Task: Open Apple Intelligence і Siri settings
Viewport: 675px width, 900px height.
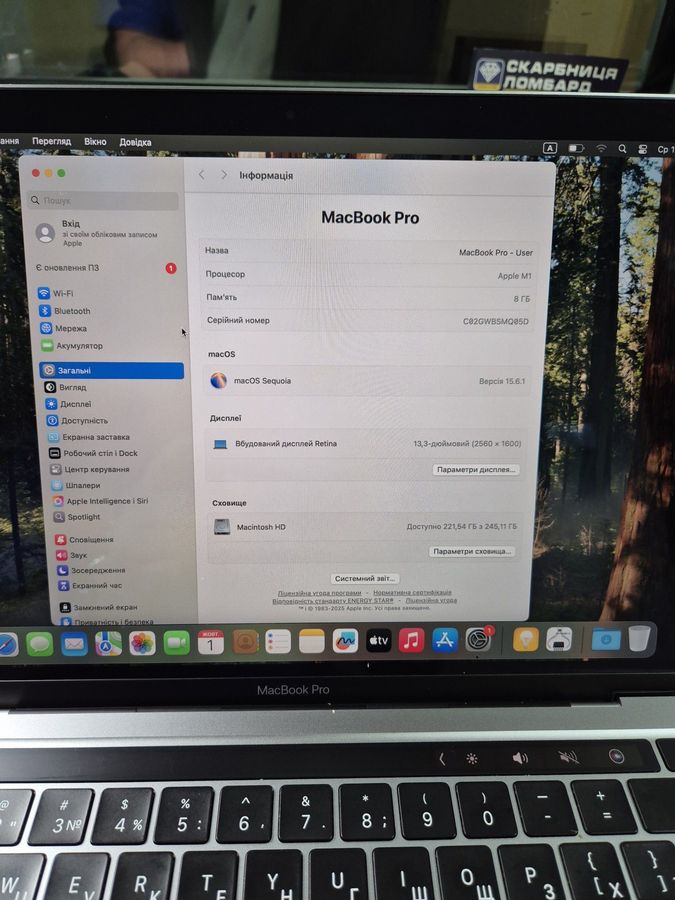Action: 106,501
